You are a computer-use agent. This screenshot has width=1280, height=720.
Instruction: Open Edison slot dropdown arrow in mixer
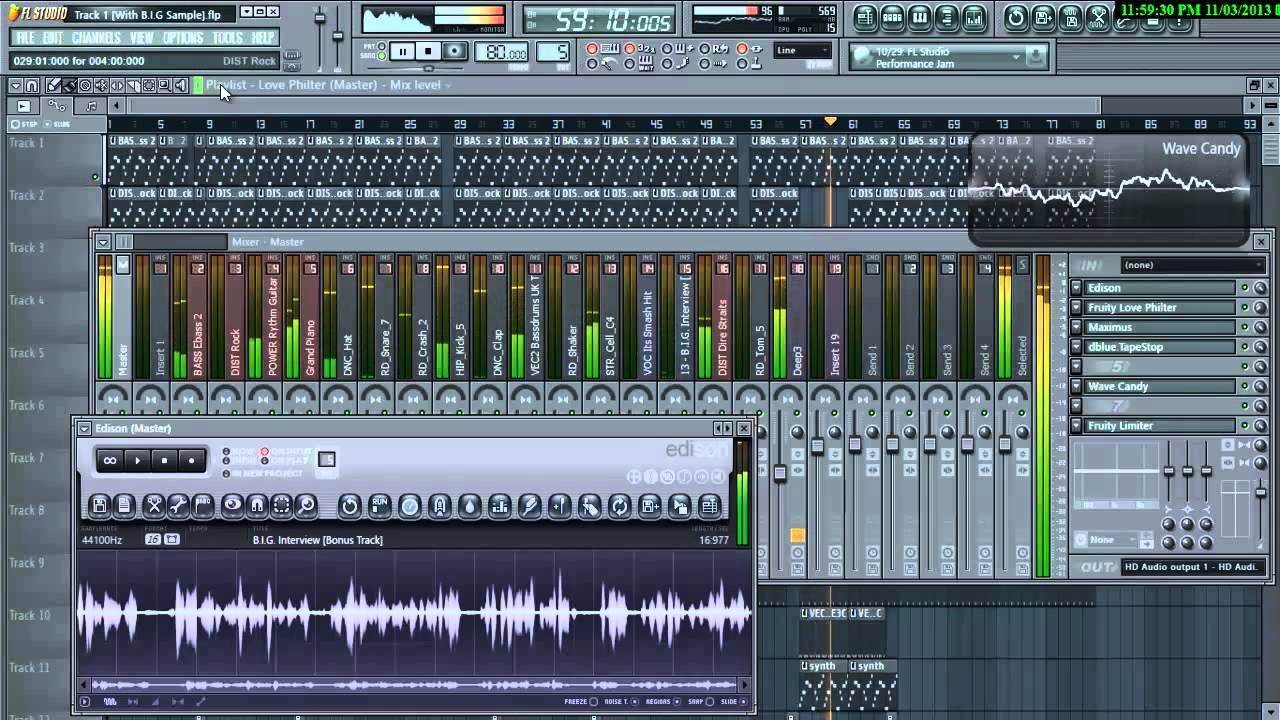coord(1076,288)
